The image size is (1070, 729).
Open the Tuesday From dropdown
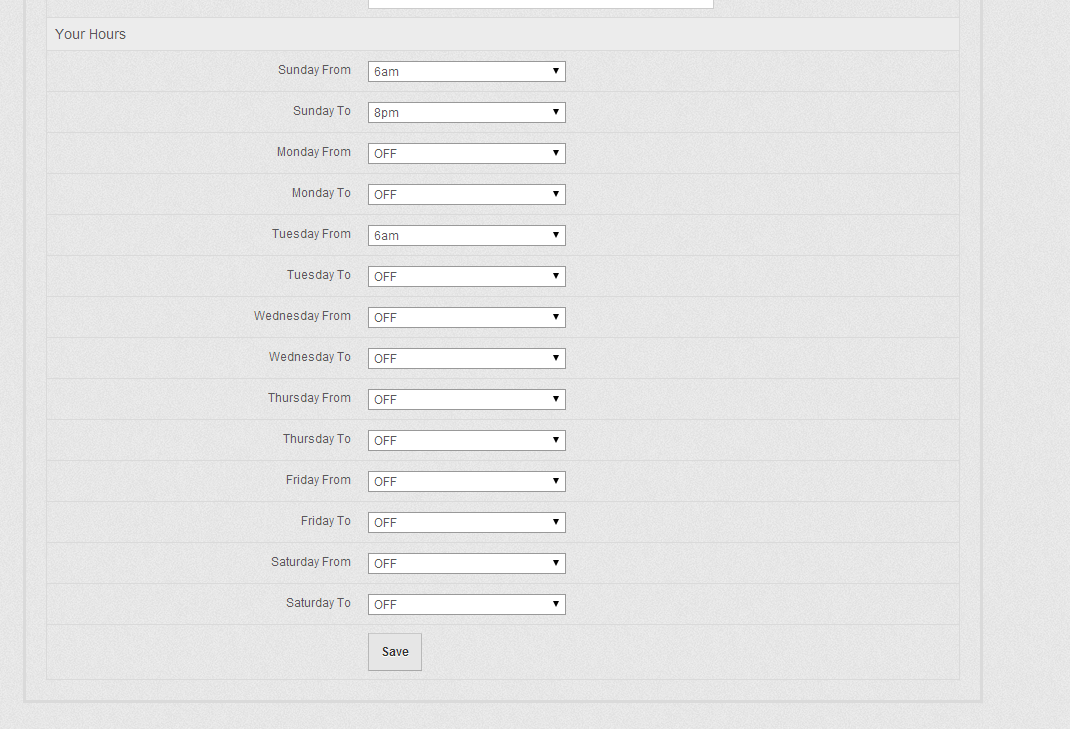[466, 236]
